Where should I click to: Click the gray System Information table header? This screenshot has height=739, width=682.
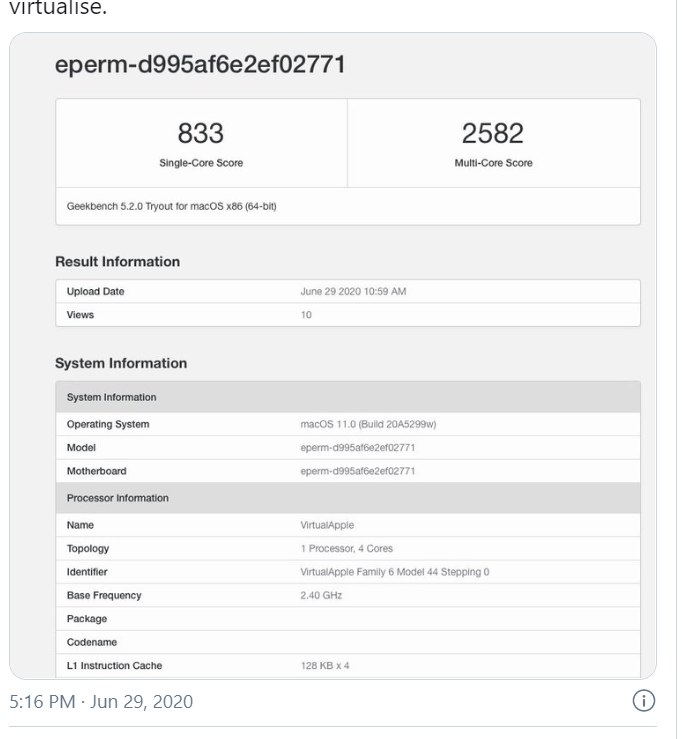click(348, 397)
